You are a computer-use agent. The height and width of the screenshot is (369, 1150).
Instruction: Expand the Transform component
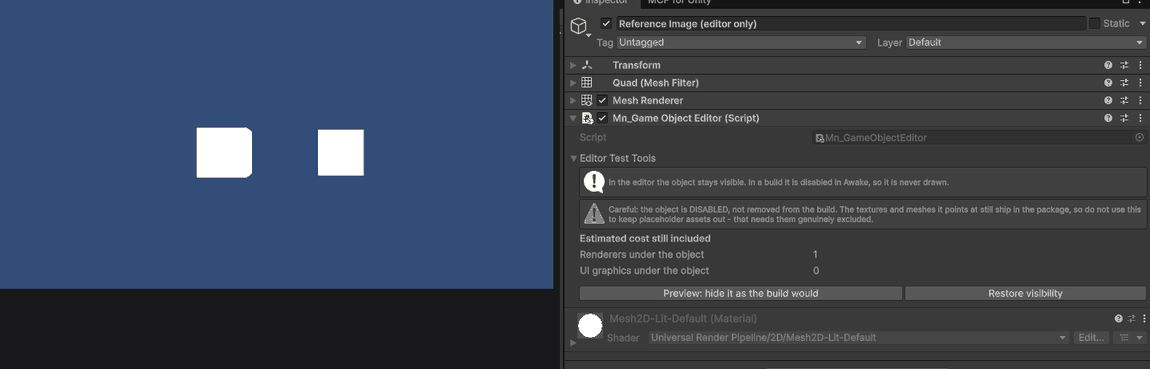pyautogui.click(x=574, y=65)
